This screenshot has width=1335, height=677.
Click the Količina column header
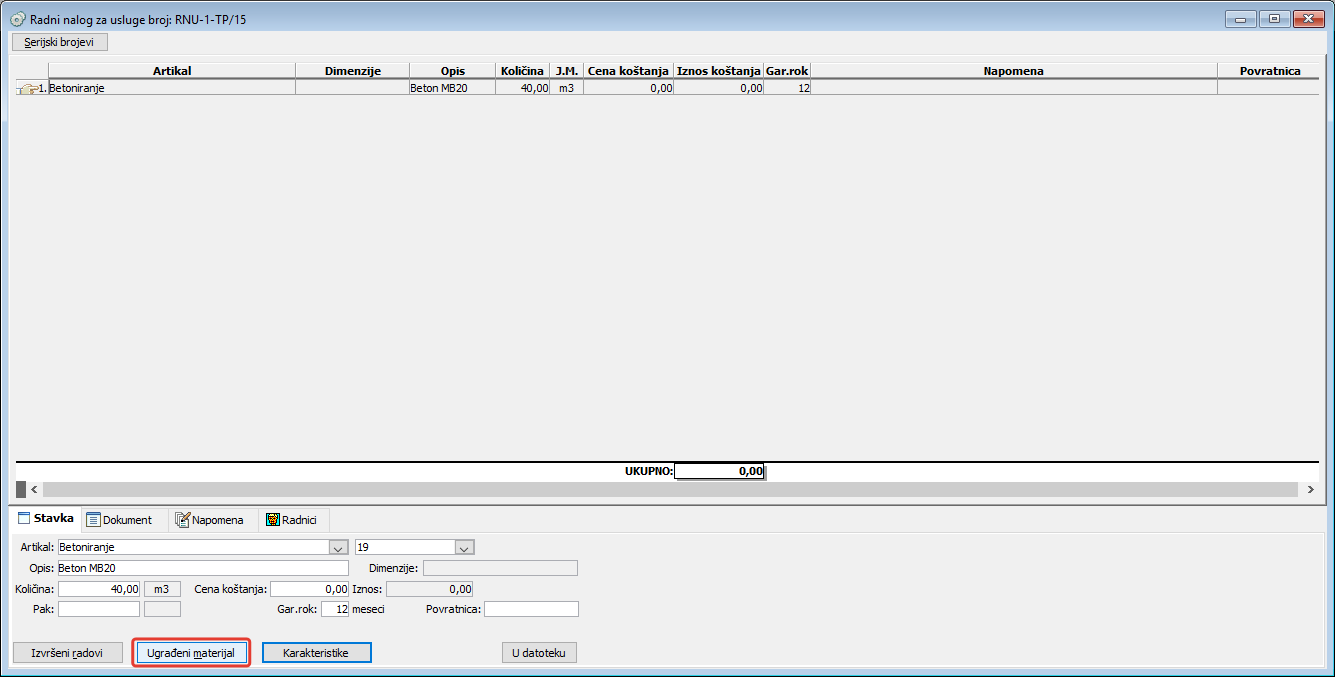click(522, 71)
